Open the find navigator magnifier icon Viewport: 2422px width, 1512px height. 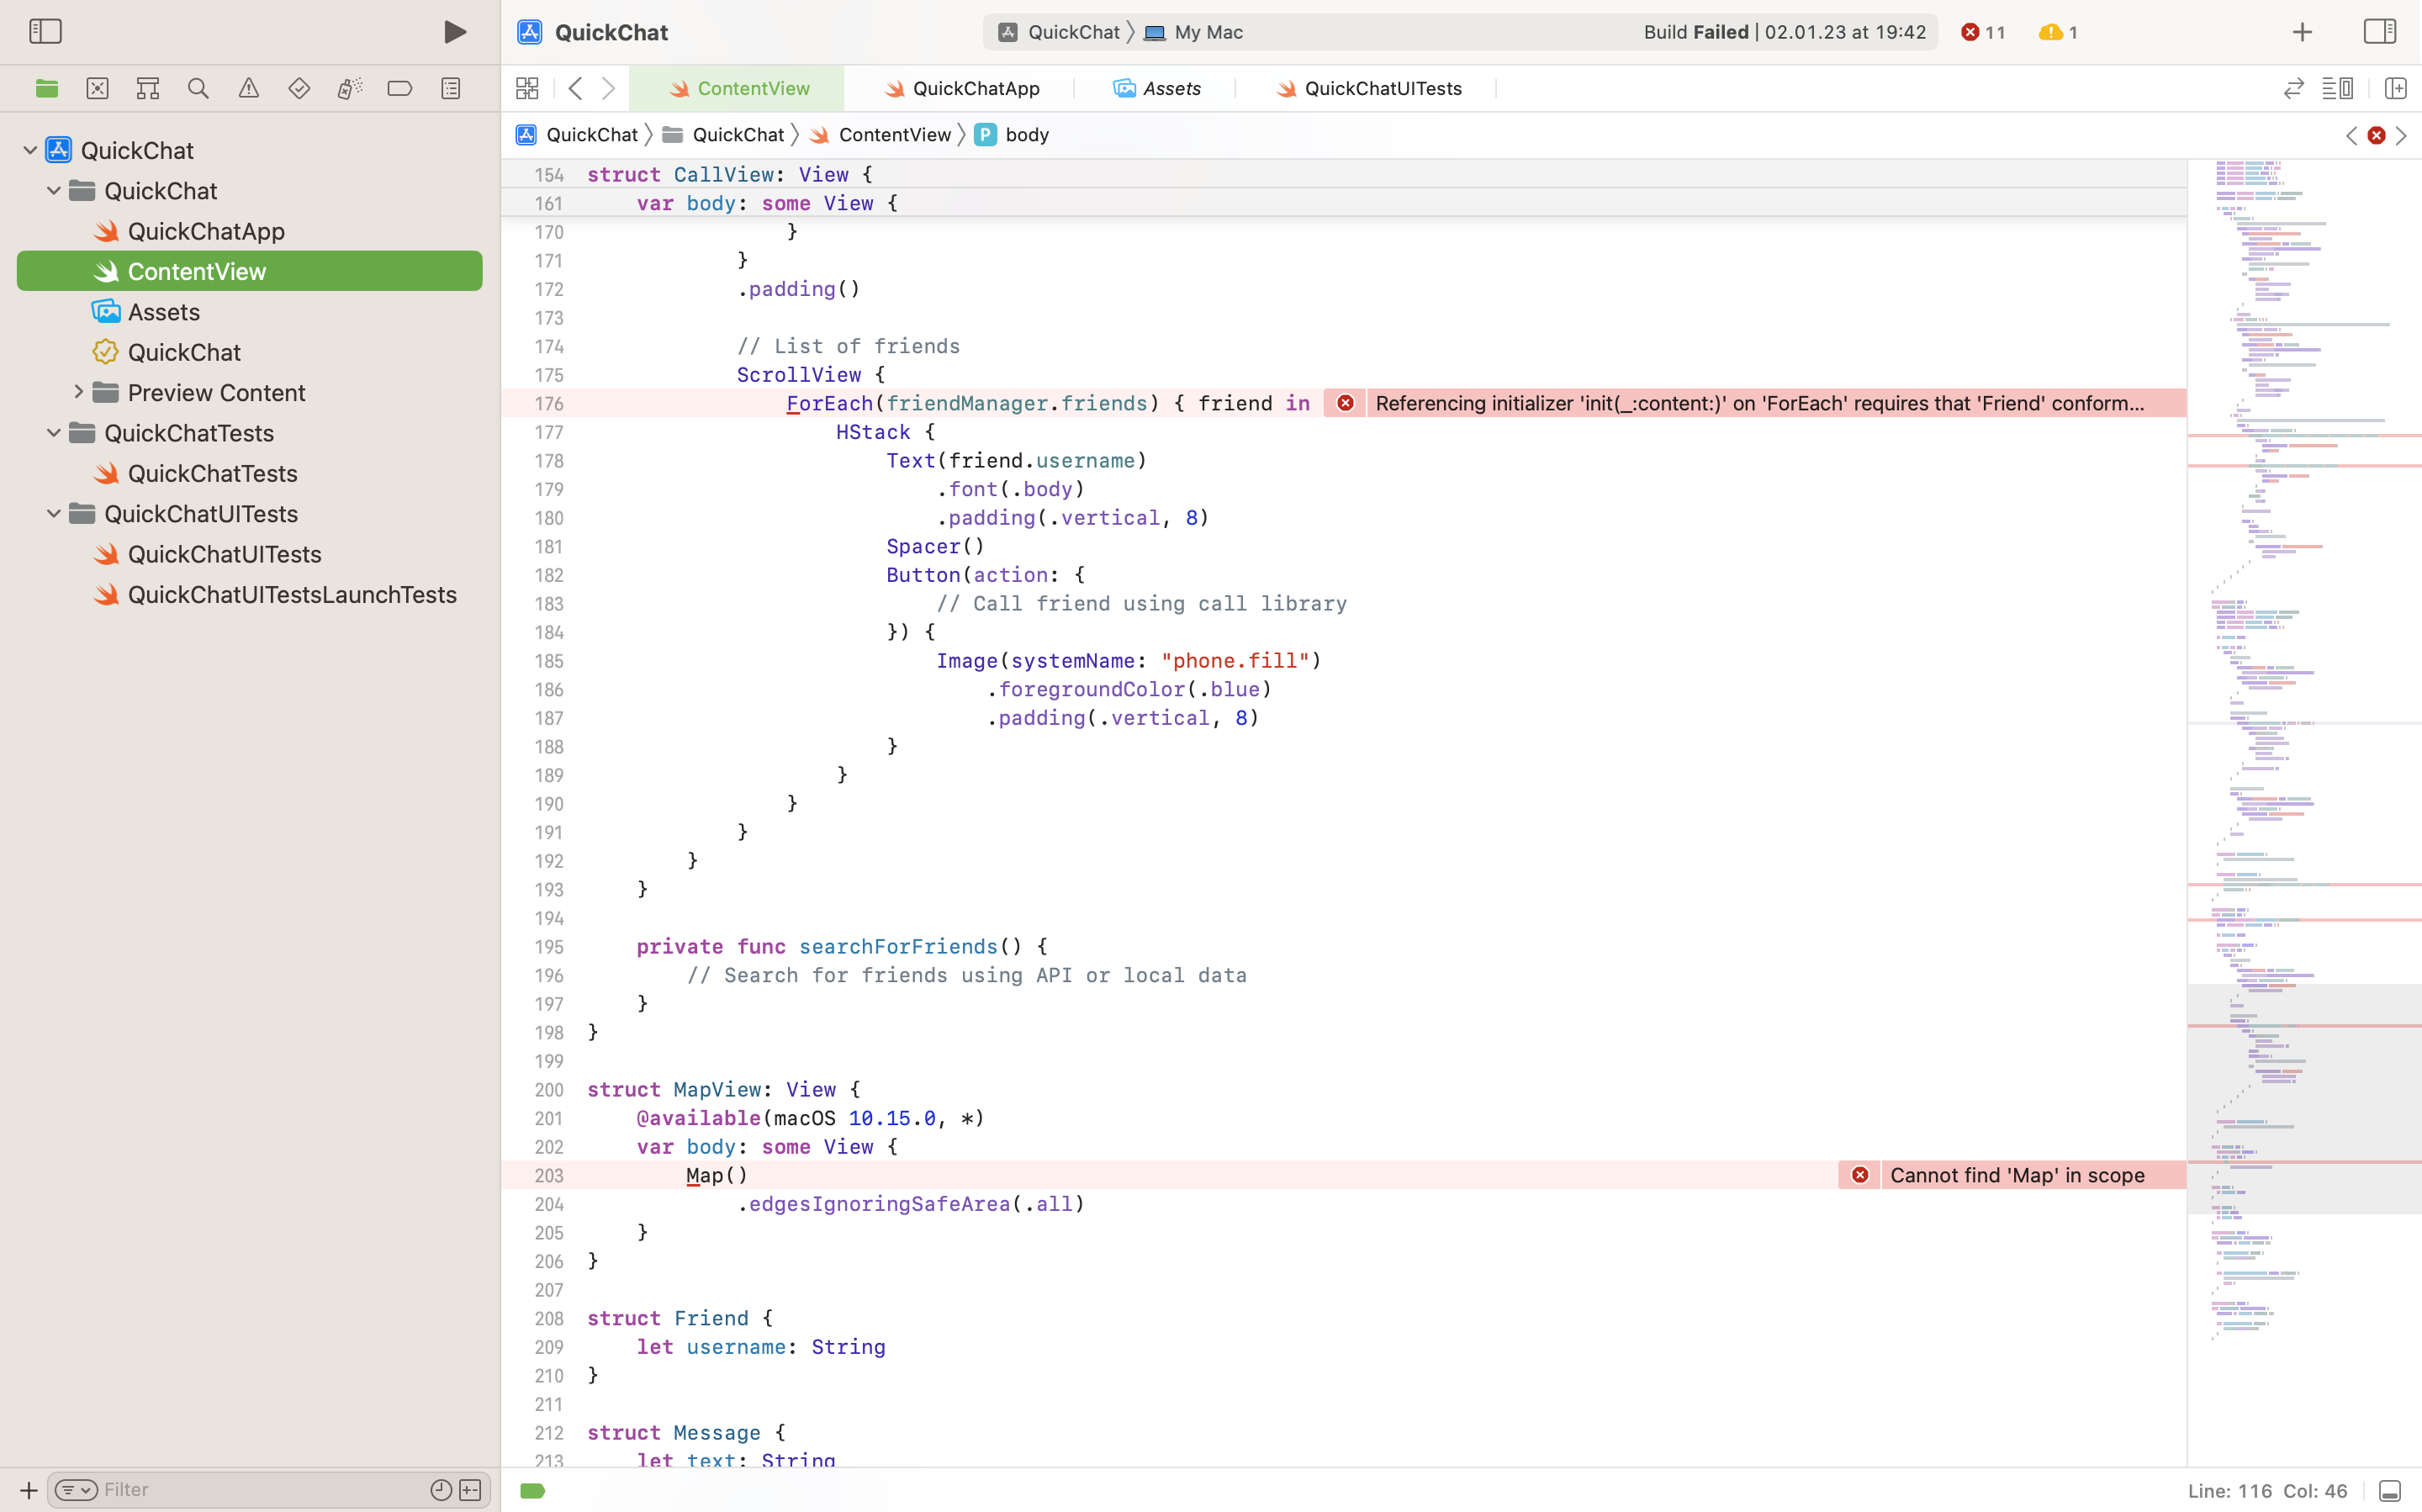198,88
